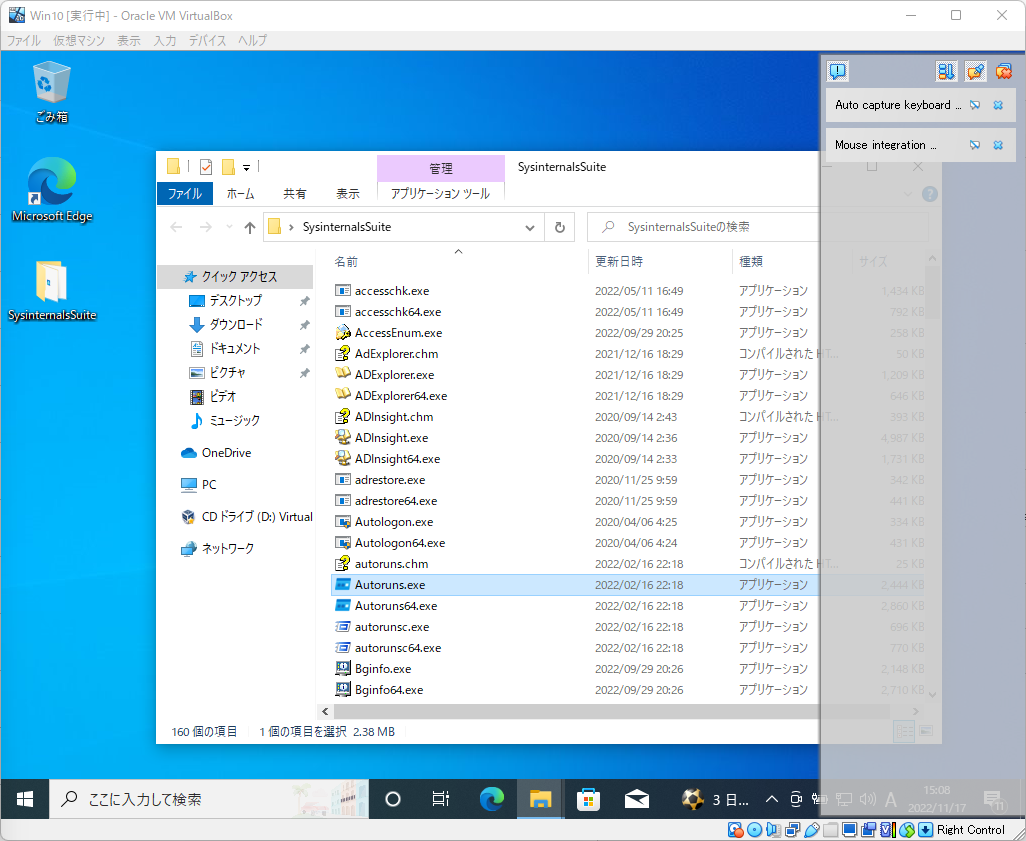The width and height of the screenshot is (1026, 841).
Task: Open Cortana circle on taskbar
Action: 393,798
